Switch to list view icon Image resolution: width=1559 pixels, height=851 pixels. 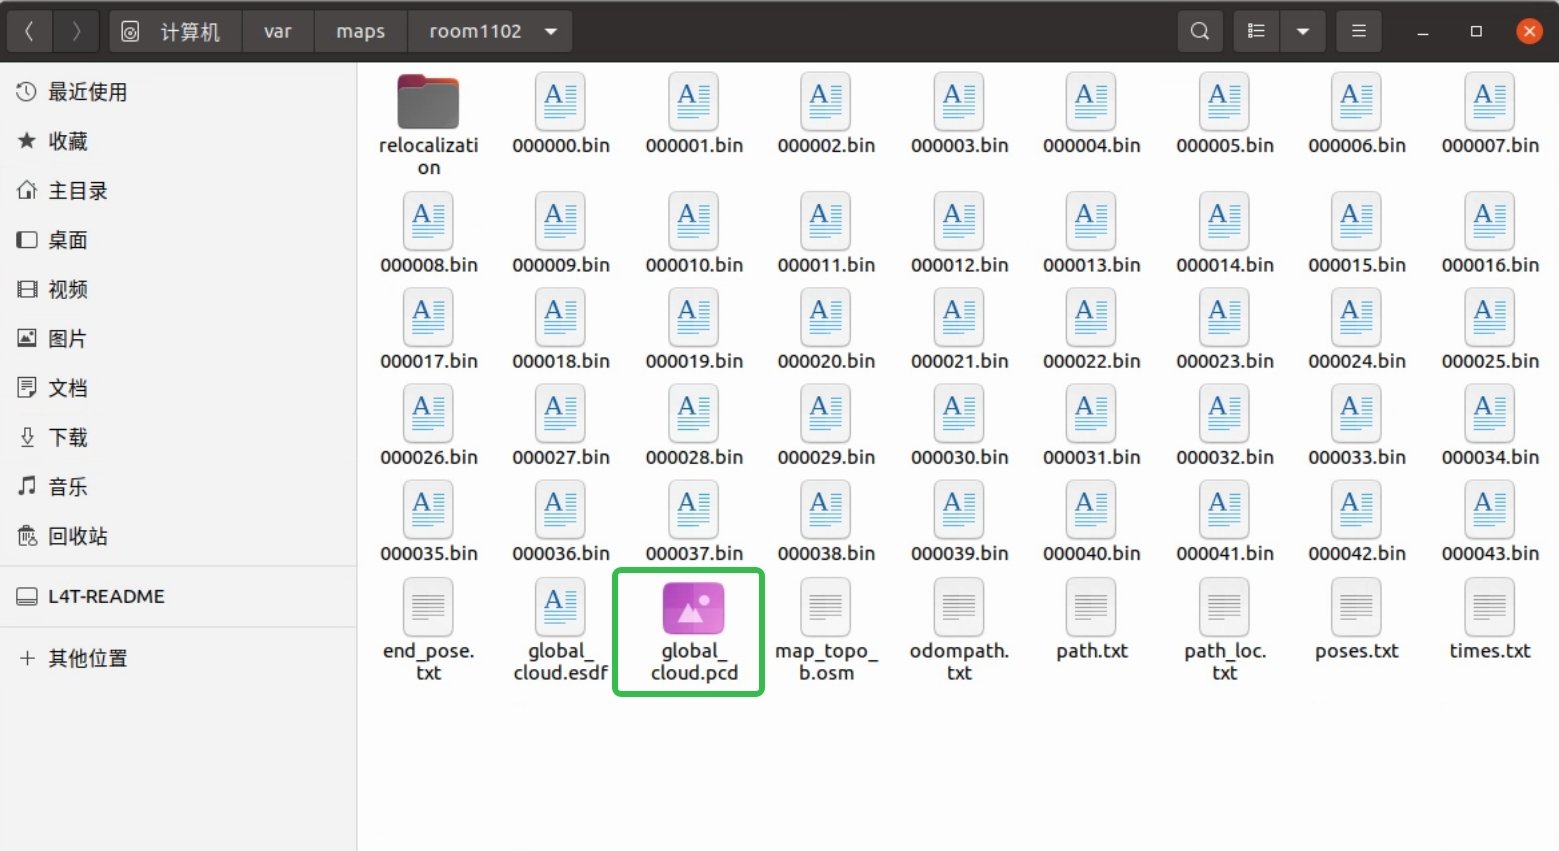[1257, 31]
